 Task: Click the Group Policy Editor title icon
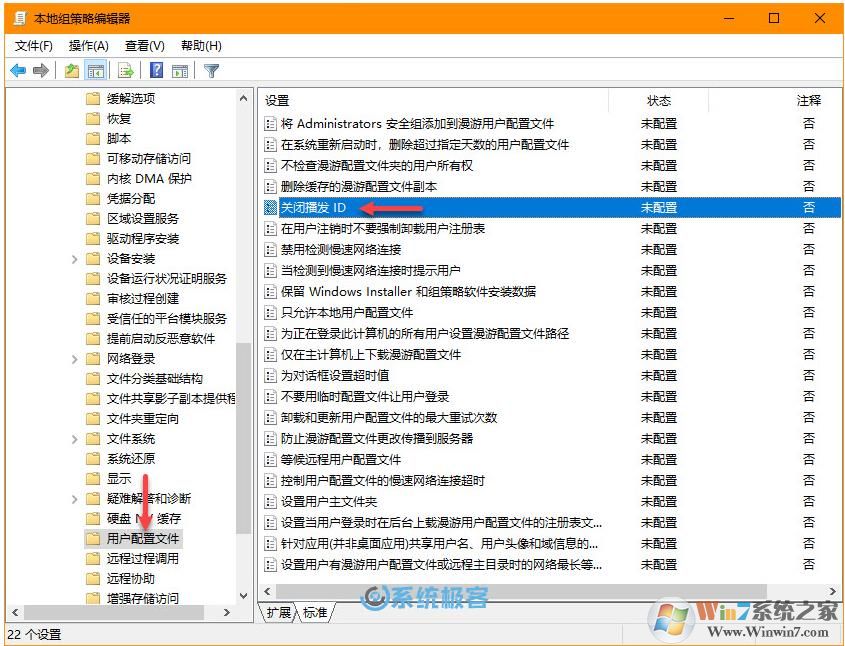coord(19,18)
